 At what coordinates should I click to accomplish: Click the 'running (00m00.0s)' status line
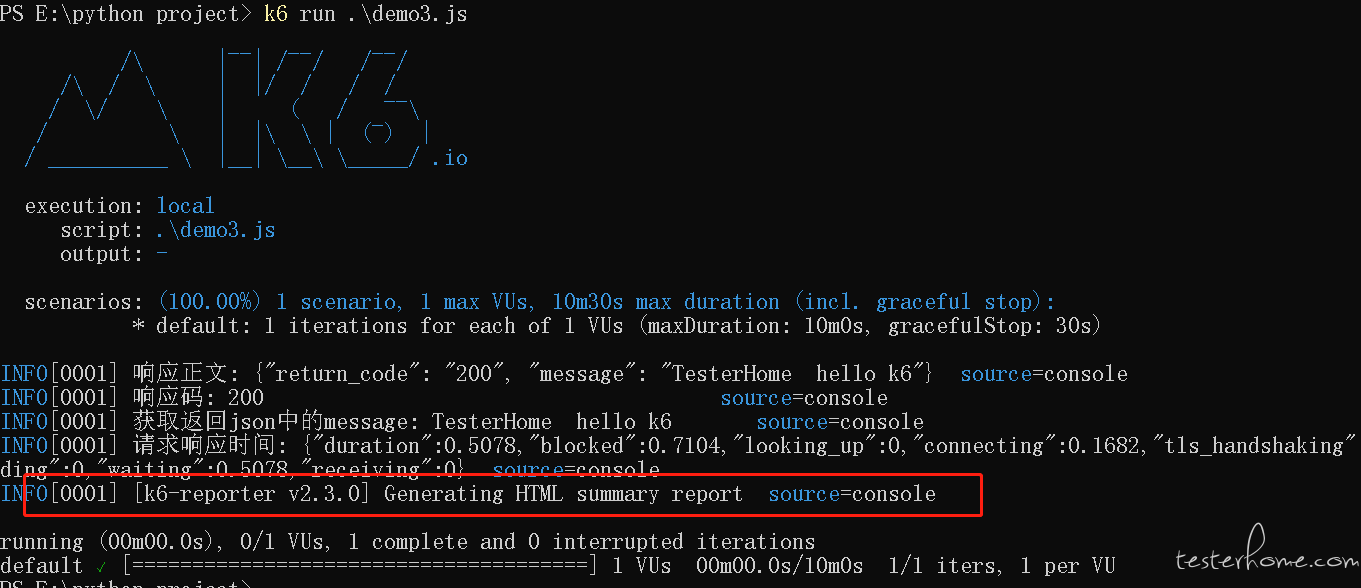[408, 542]
